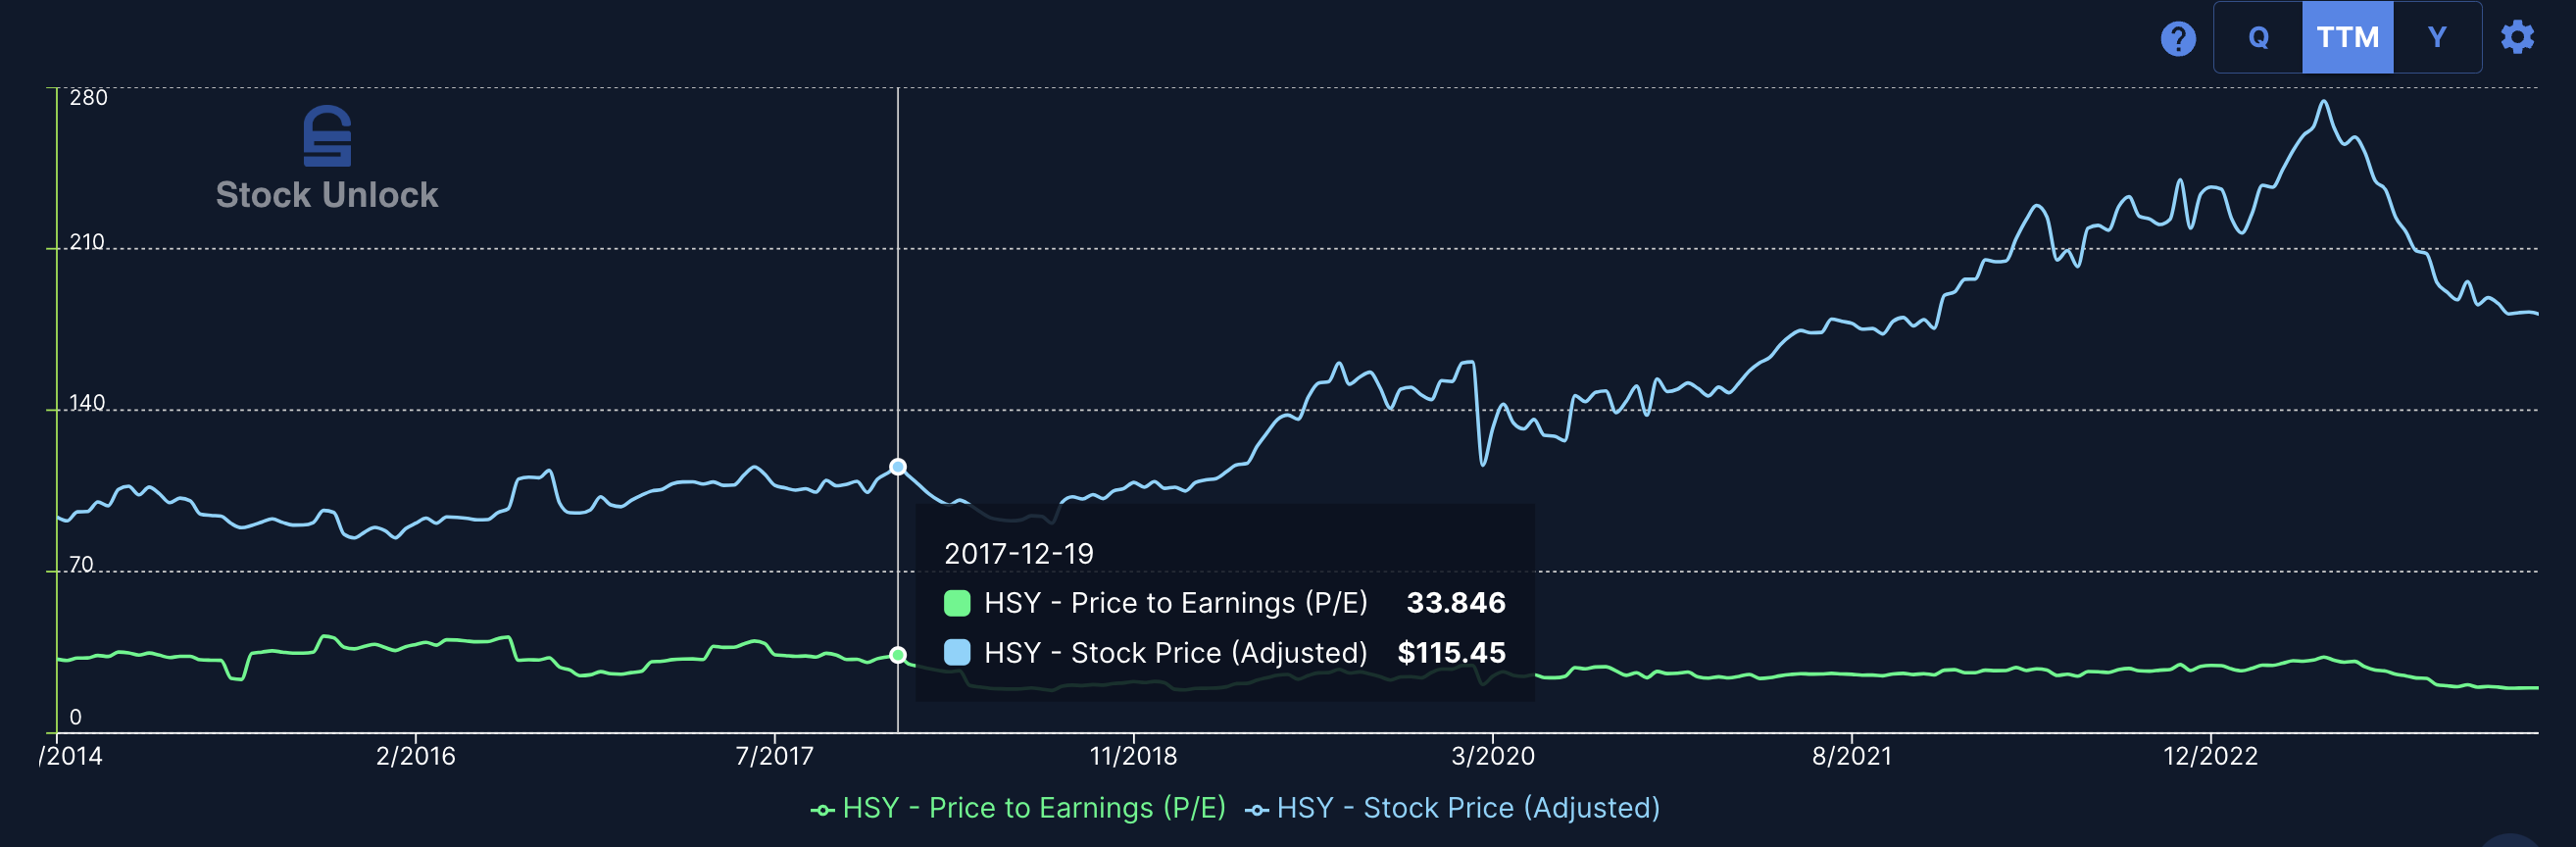Click the 140 y-axis label
This screenshot has width=2576, height=847.
point(87,403)
